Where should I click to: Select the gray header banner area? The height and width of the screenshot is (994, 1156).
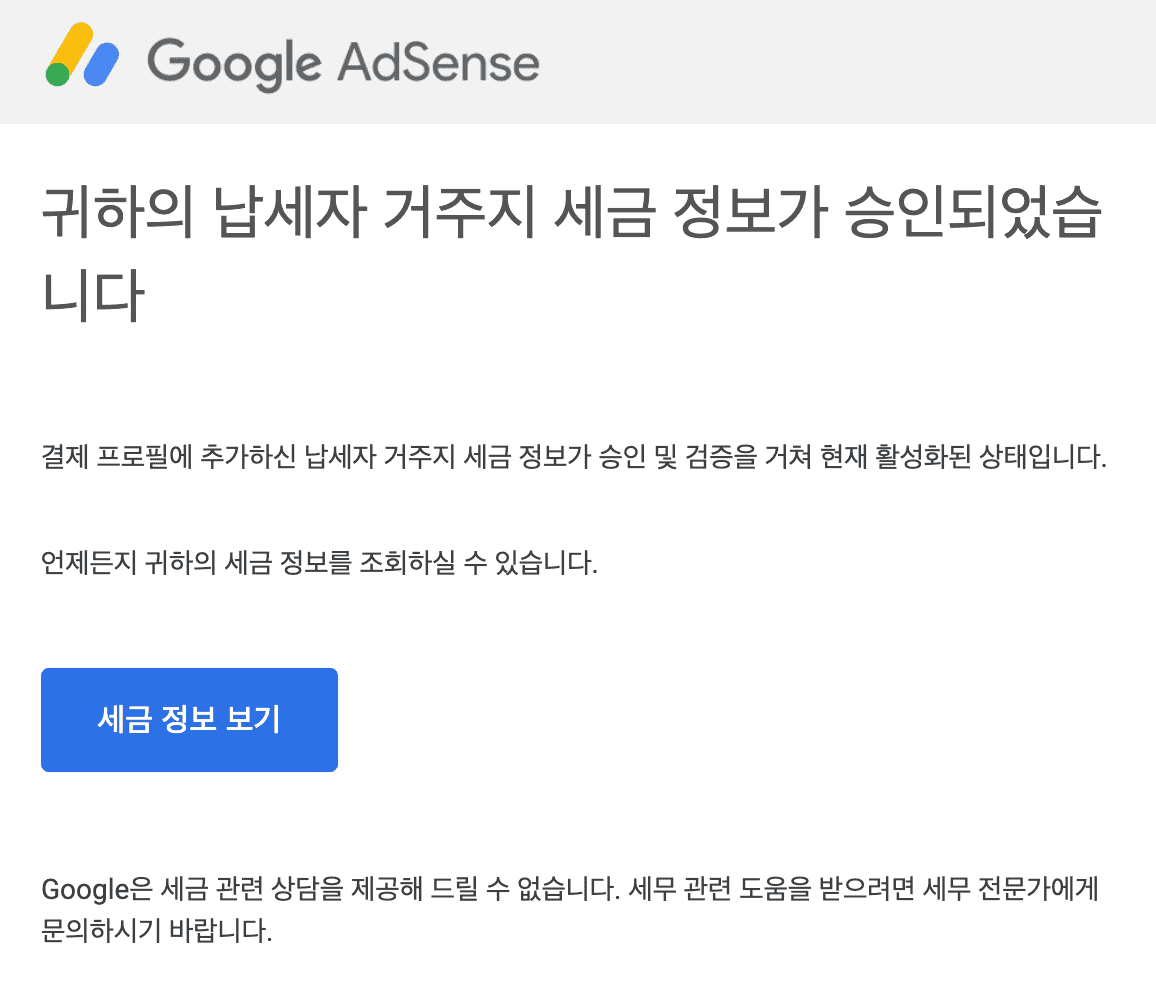[x=800, y=62]
